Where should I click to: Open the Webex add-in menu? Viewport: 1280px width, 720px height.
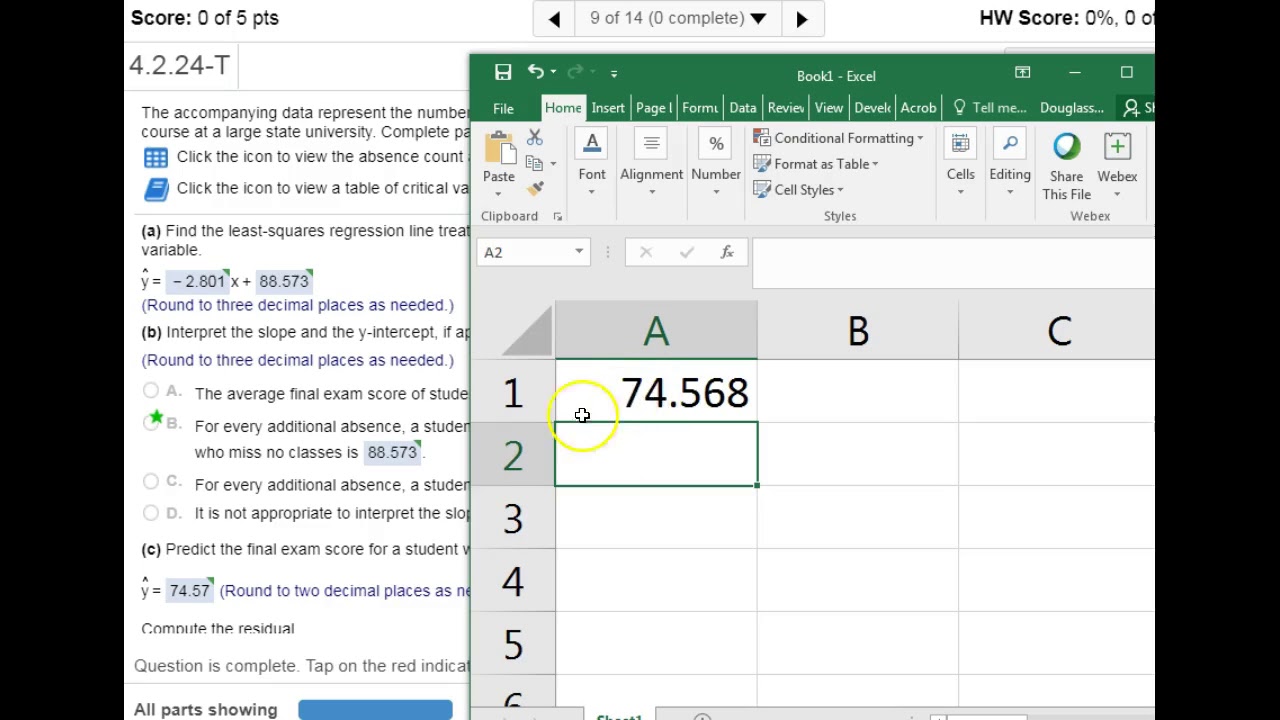coord(1117,165)
